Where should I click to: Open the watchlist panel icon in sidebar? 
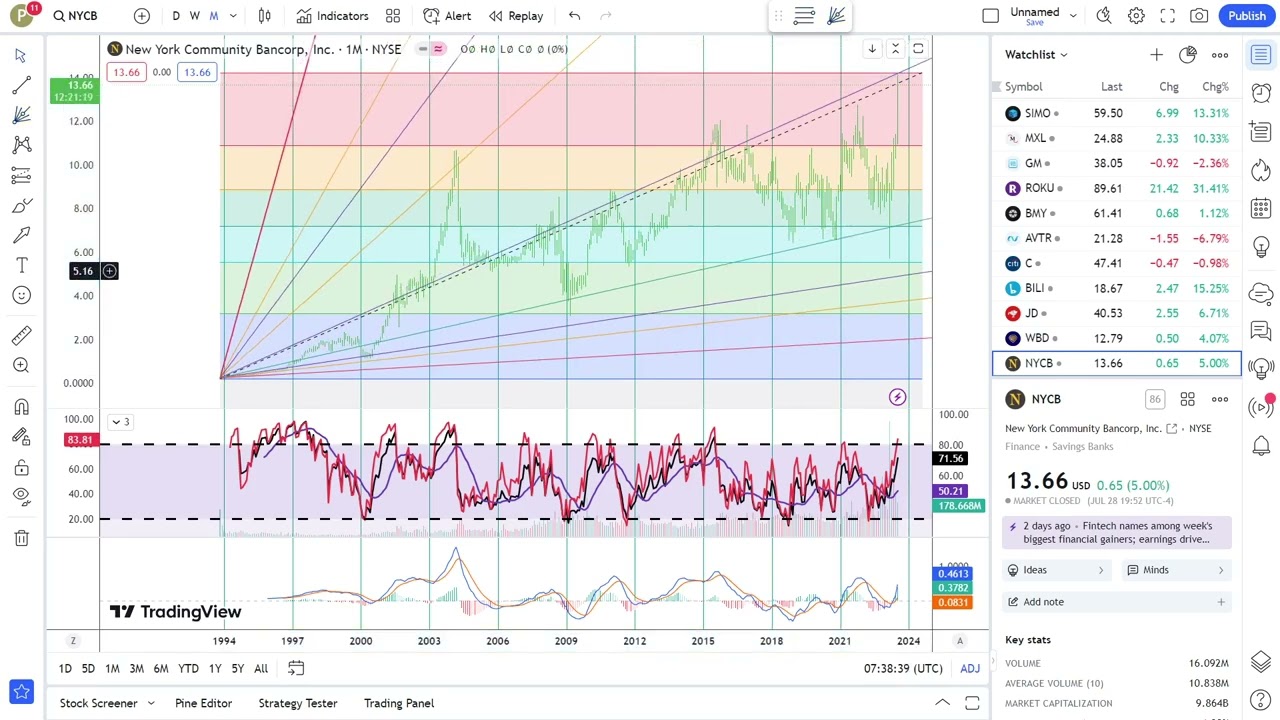click(1261, 55)
